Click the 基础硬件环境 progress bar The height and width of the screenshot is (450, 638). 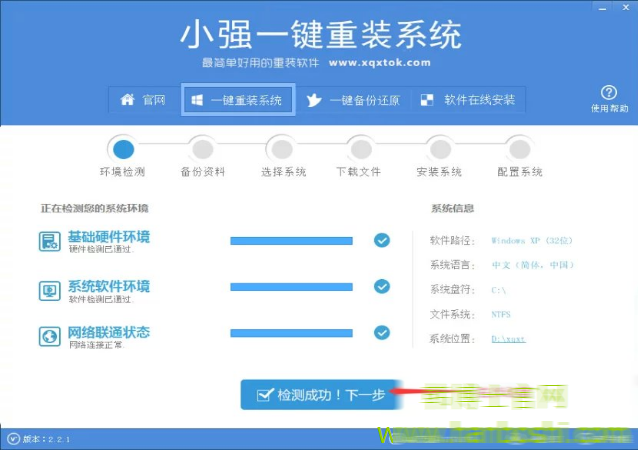click(291, 241)
